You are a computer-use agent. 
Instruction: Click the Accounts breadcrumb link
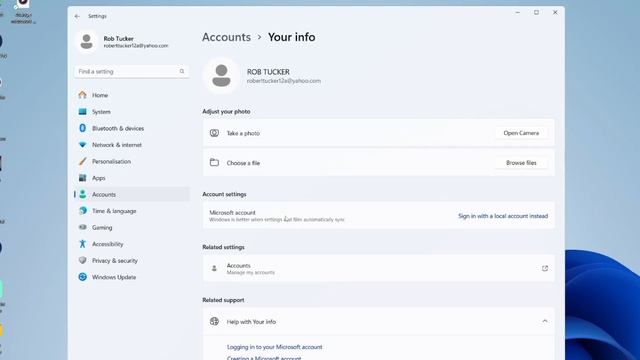227,37
